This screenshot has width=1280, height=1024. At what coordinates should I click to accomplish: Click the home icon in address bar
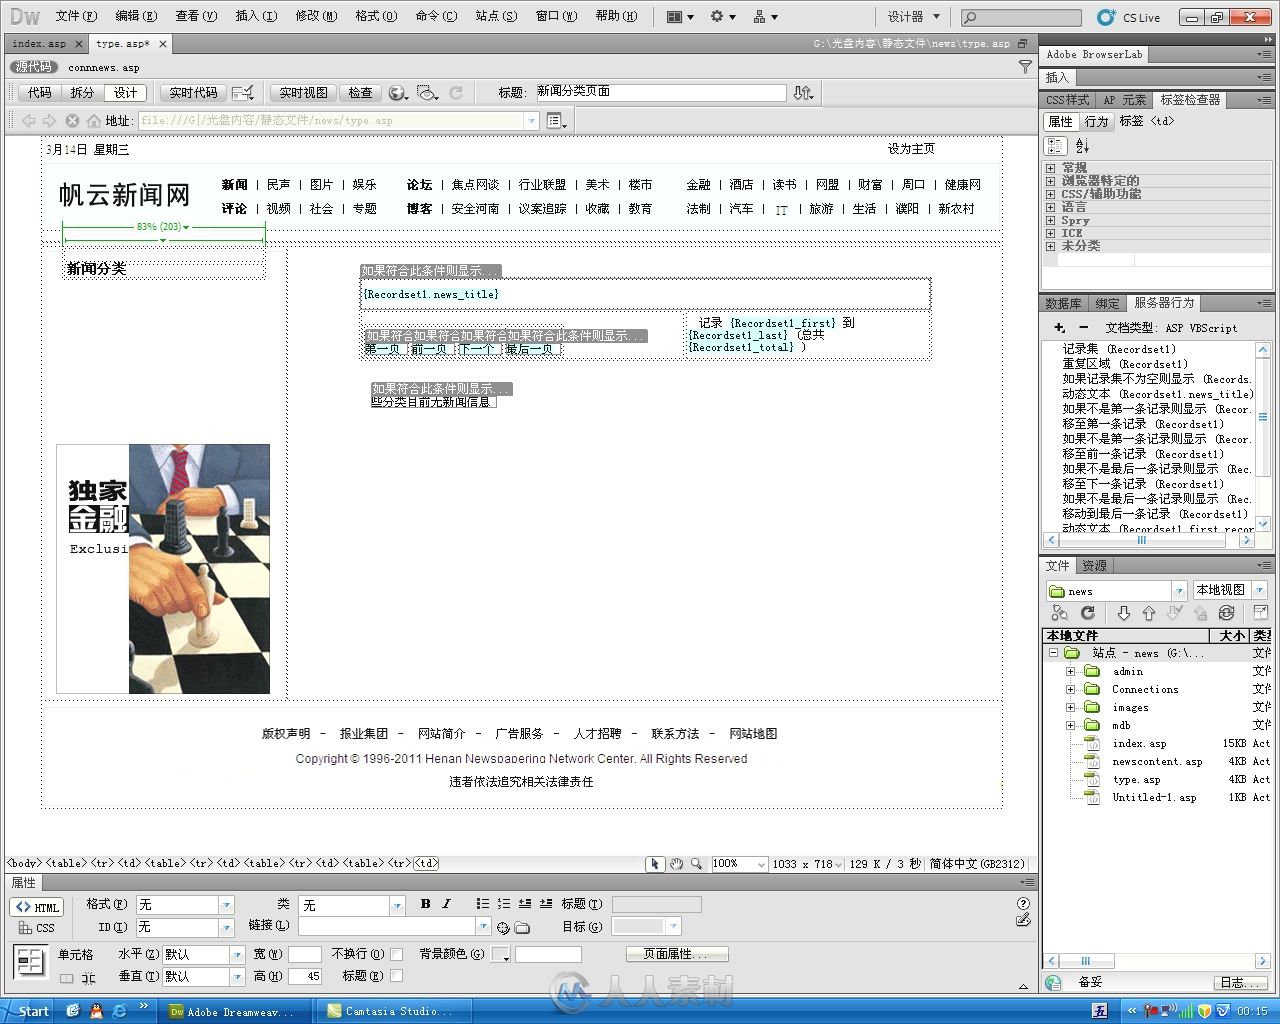coord(94,120)
